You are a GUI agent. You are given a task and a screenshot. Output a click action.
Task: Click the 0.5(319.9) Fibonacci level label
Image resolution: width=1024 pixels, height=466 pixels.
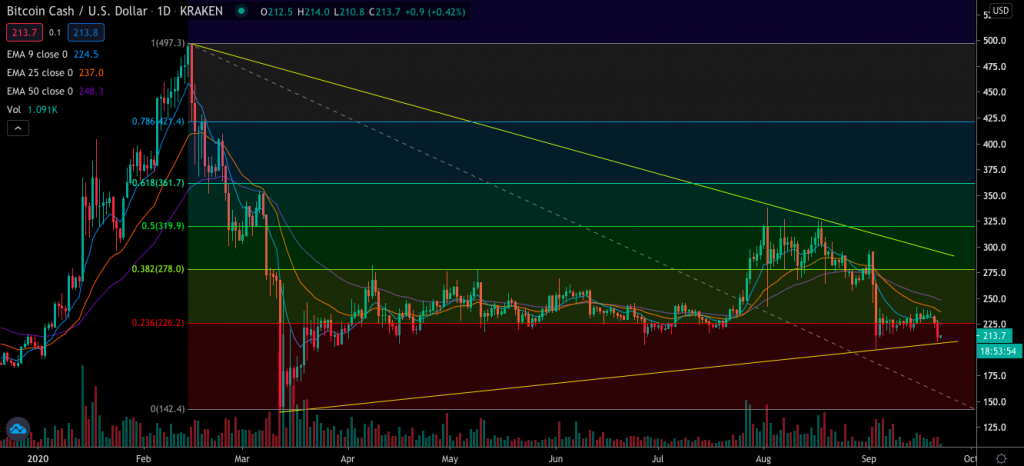pyautogui.click(x=163, y=226)
